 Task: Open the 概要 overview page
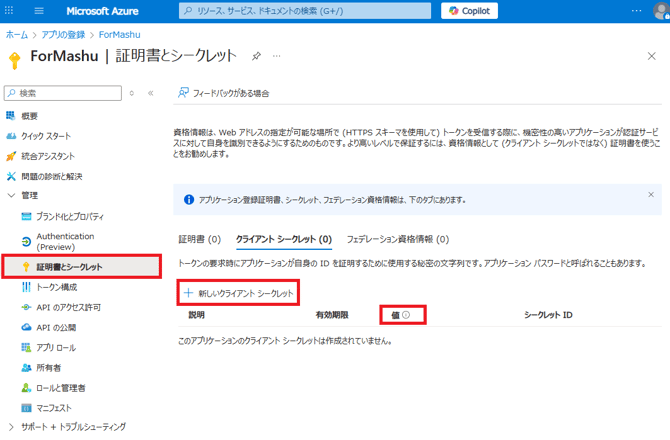[29, 116]
